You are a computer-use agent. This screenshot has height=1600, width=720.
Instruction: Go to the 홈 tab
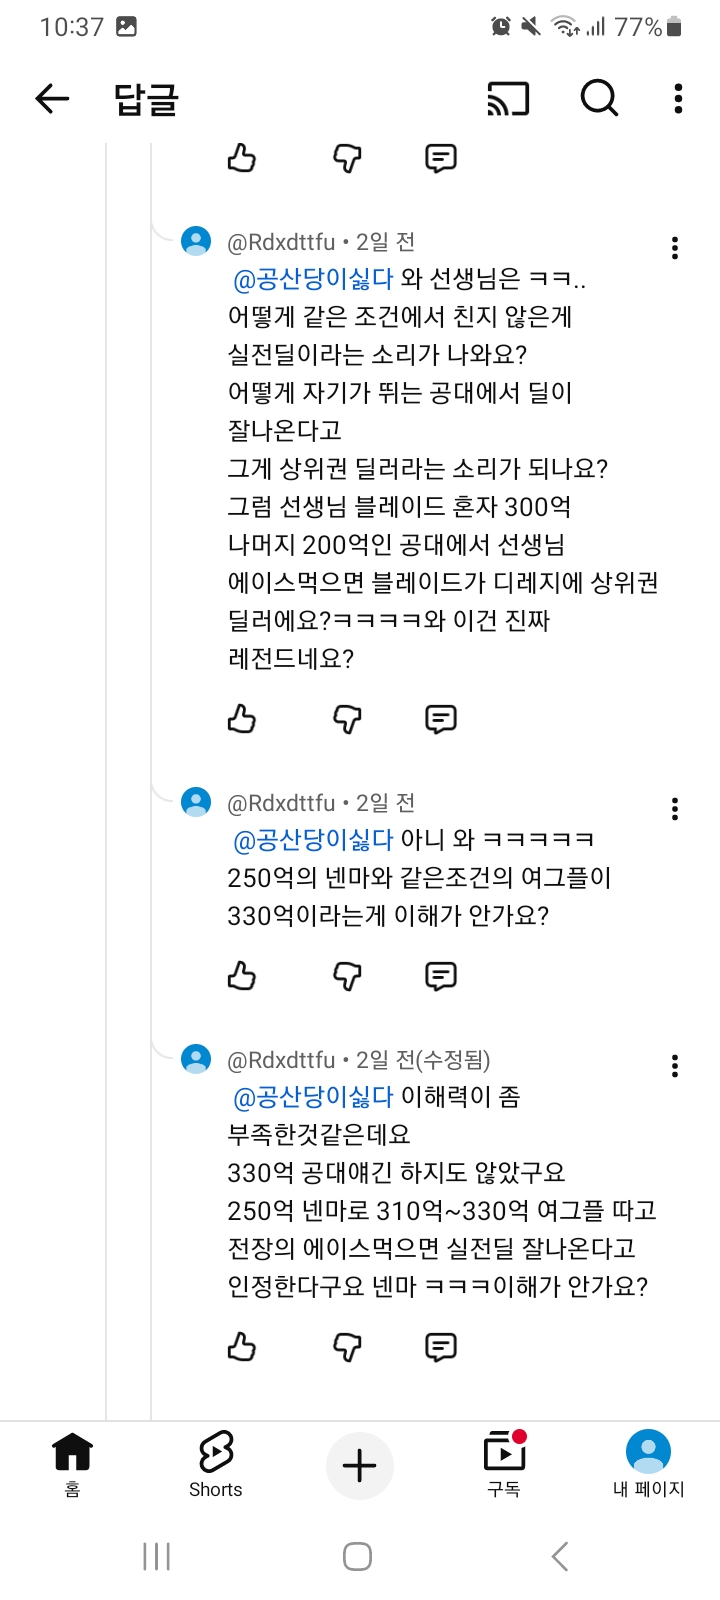click(72, 1464)
